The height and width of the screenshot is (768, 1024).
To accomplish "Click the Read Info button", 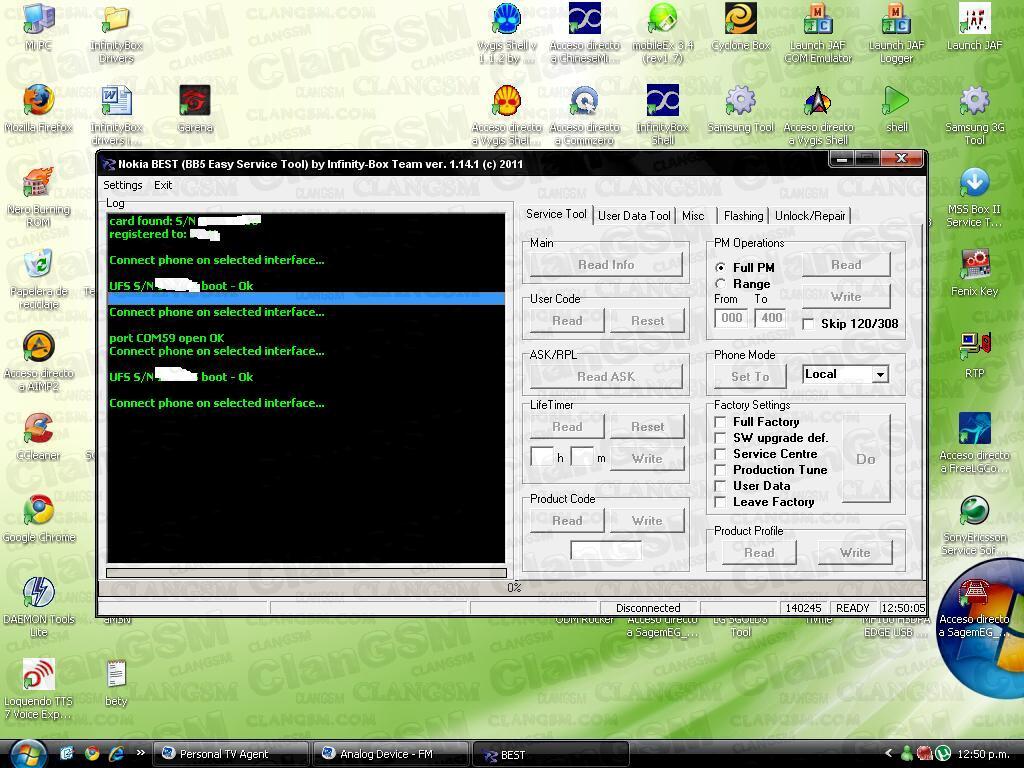I will pyautogui.click(x=606, y=264).
